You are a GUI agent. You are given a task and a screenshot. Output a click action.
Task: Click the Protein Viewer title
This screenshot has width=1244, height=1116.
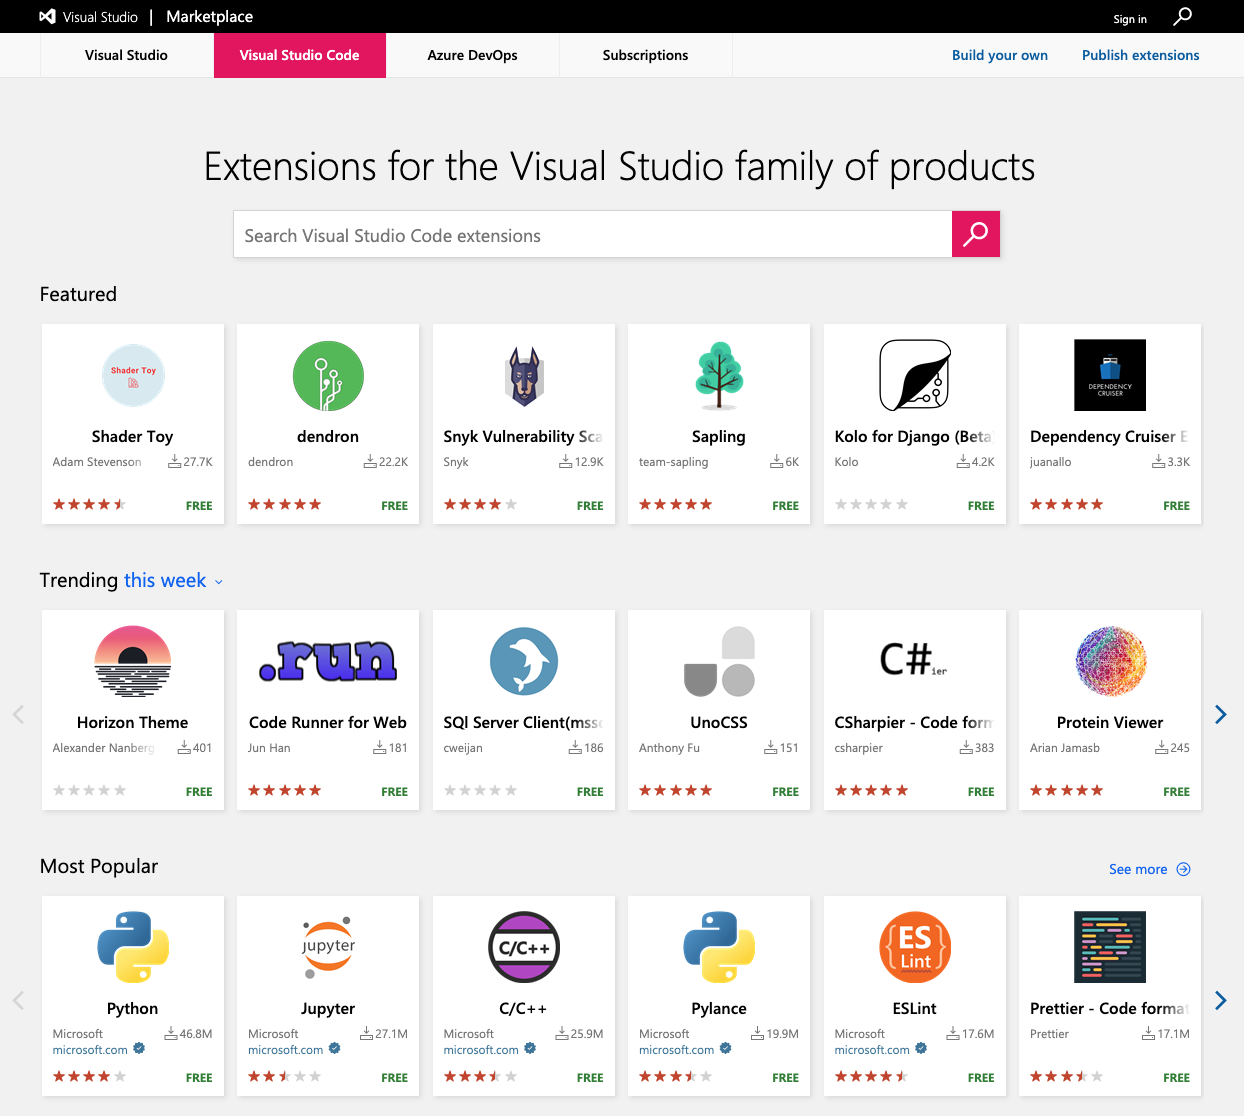[x=1110, y=722]
